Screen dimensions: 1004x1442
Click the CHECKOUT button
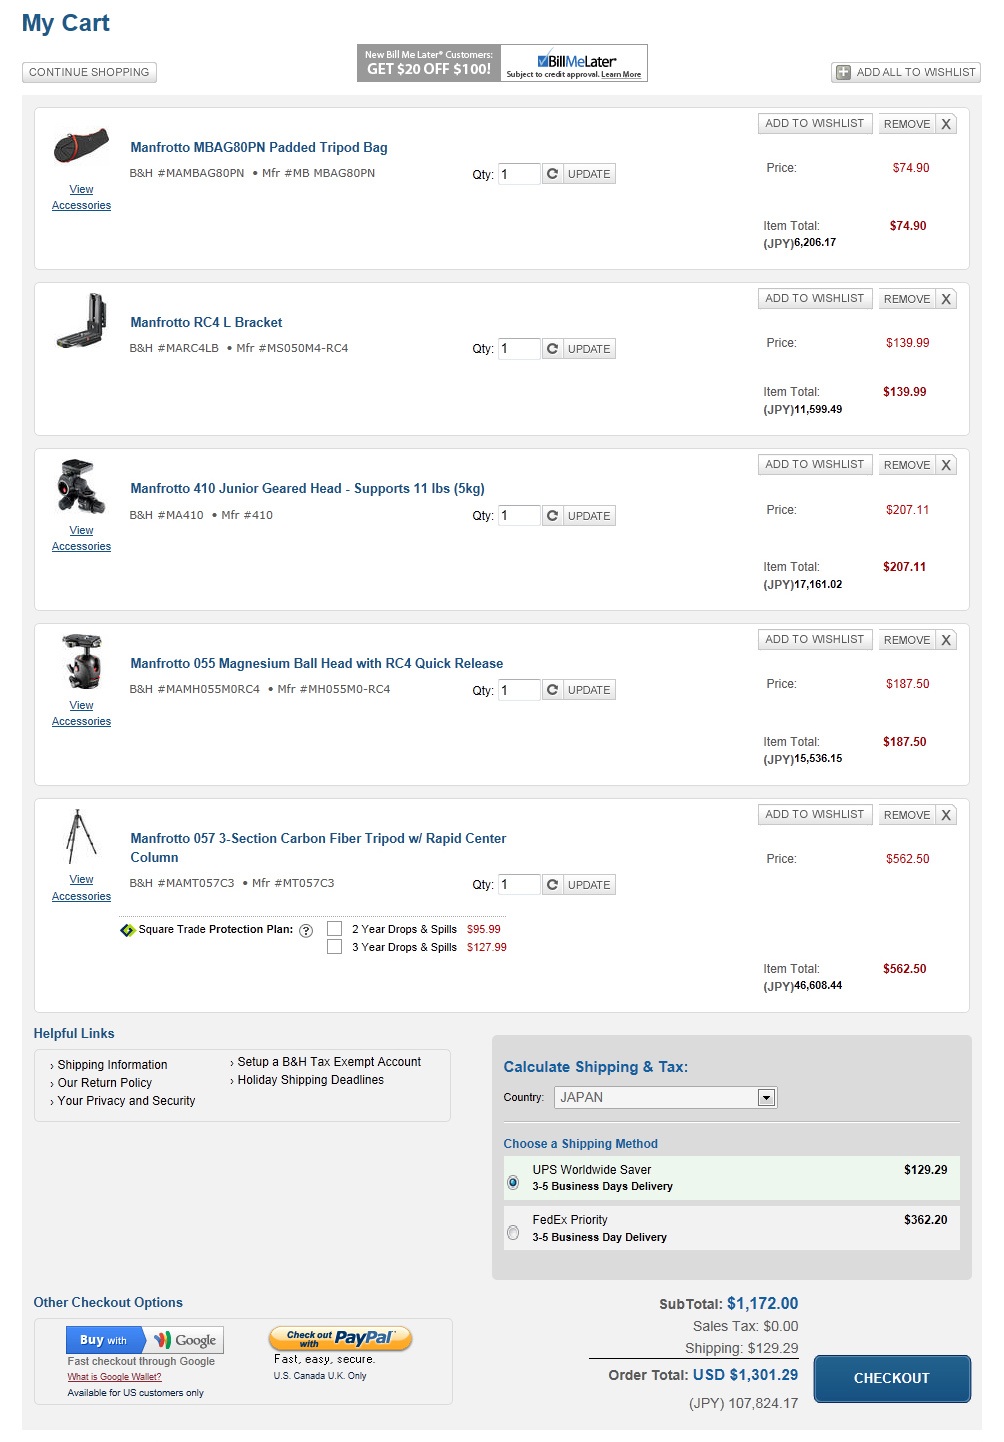coord(891,1378)
